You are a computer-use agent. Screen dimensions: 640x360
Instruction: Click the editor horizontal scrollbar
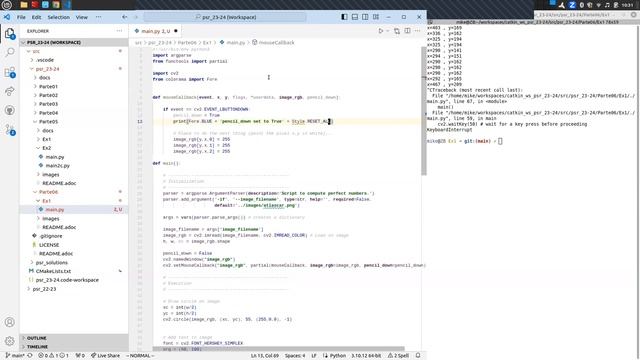point(279,349)
